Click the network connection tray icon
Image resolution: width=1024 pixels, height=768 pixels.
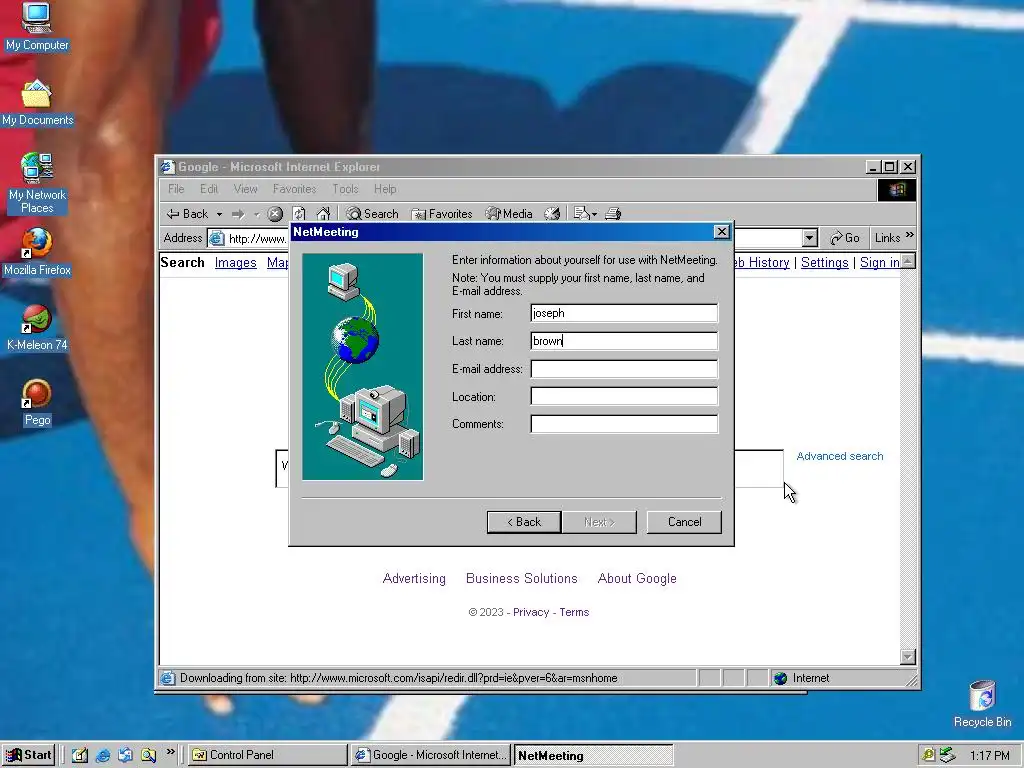pyautogui.click(x=947, y=755)
